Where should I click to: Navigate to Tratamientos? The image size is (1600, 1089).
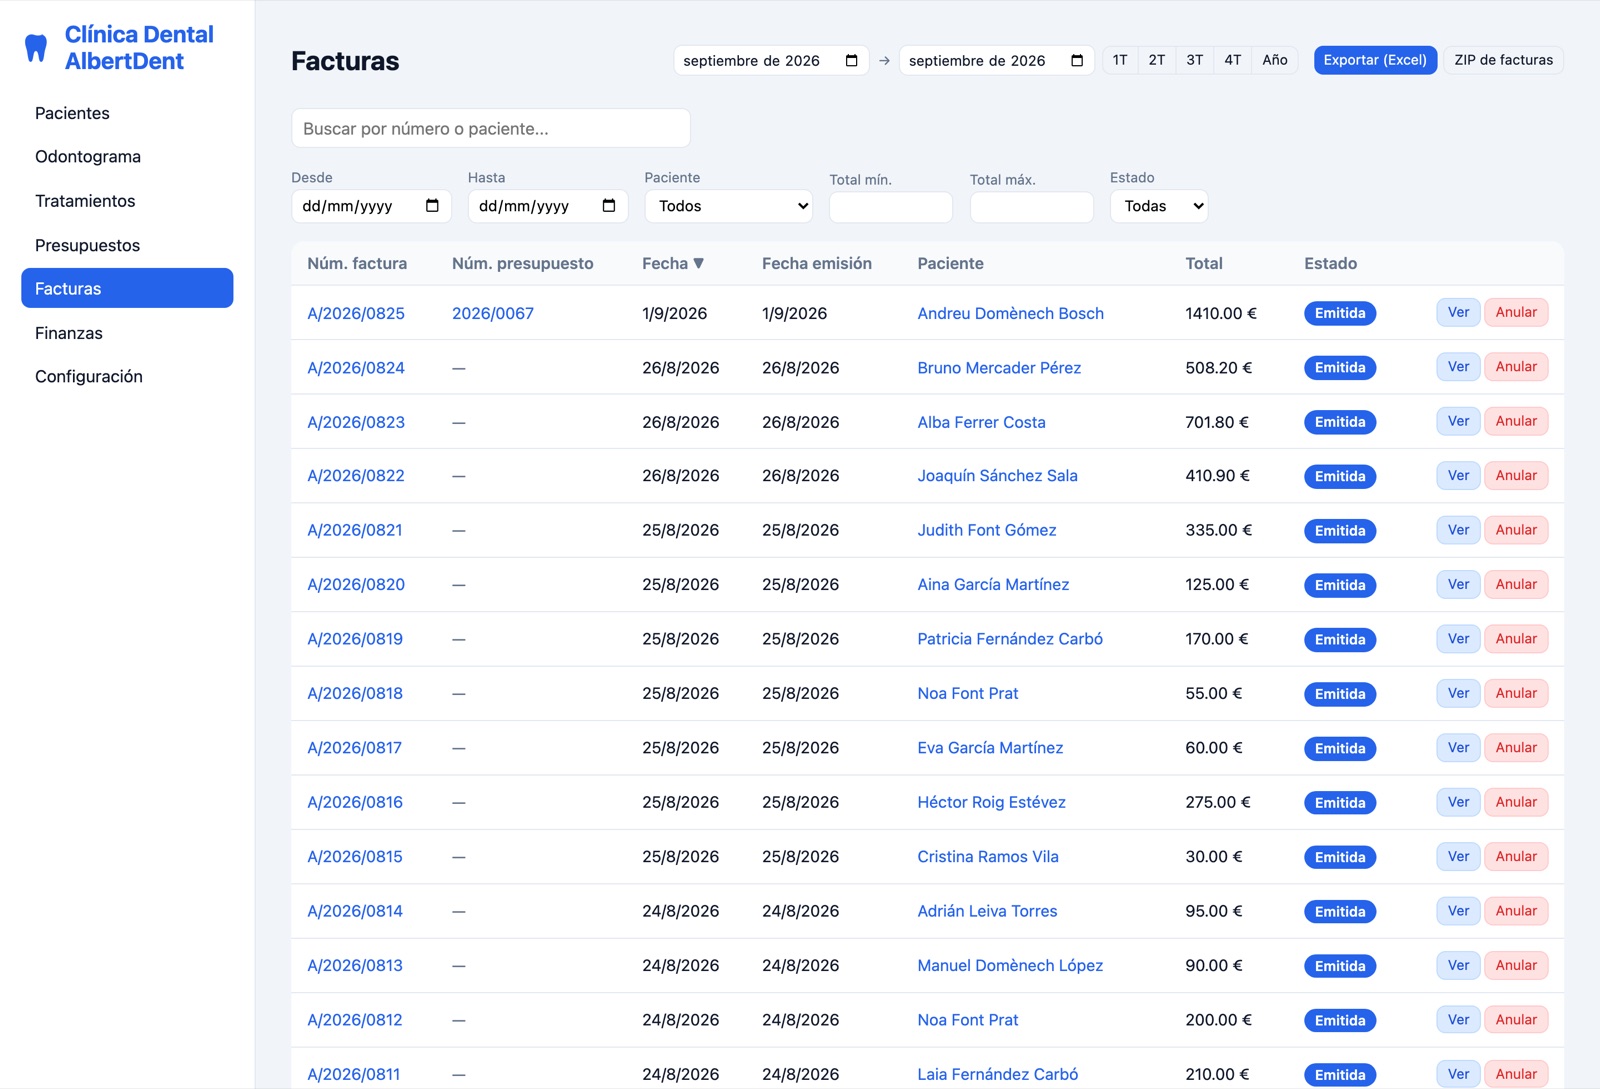point(127,201)
